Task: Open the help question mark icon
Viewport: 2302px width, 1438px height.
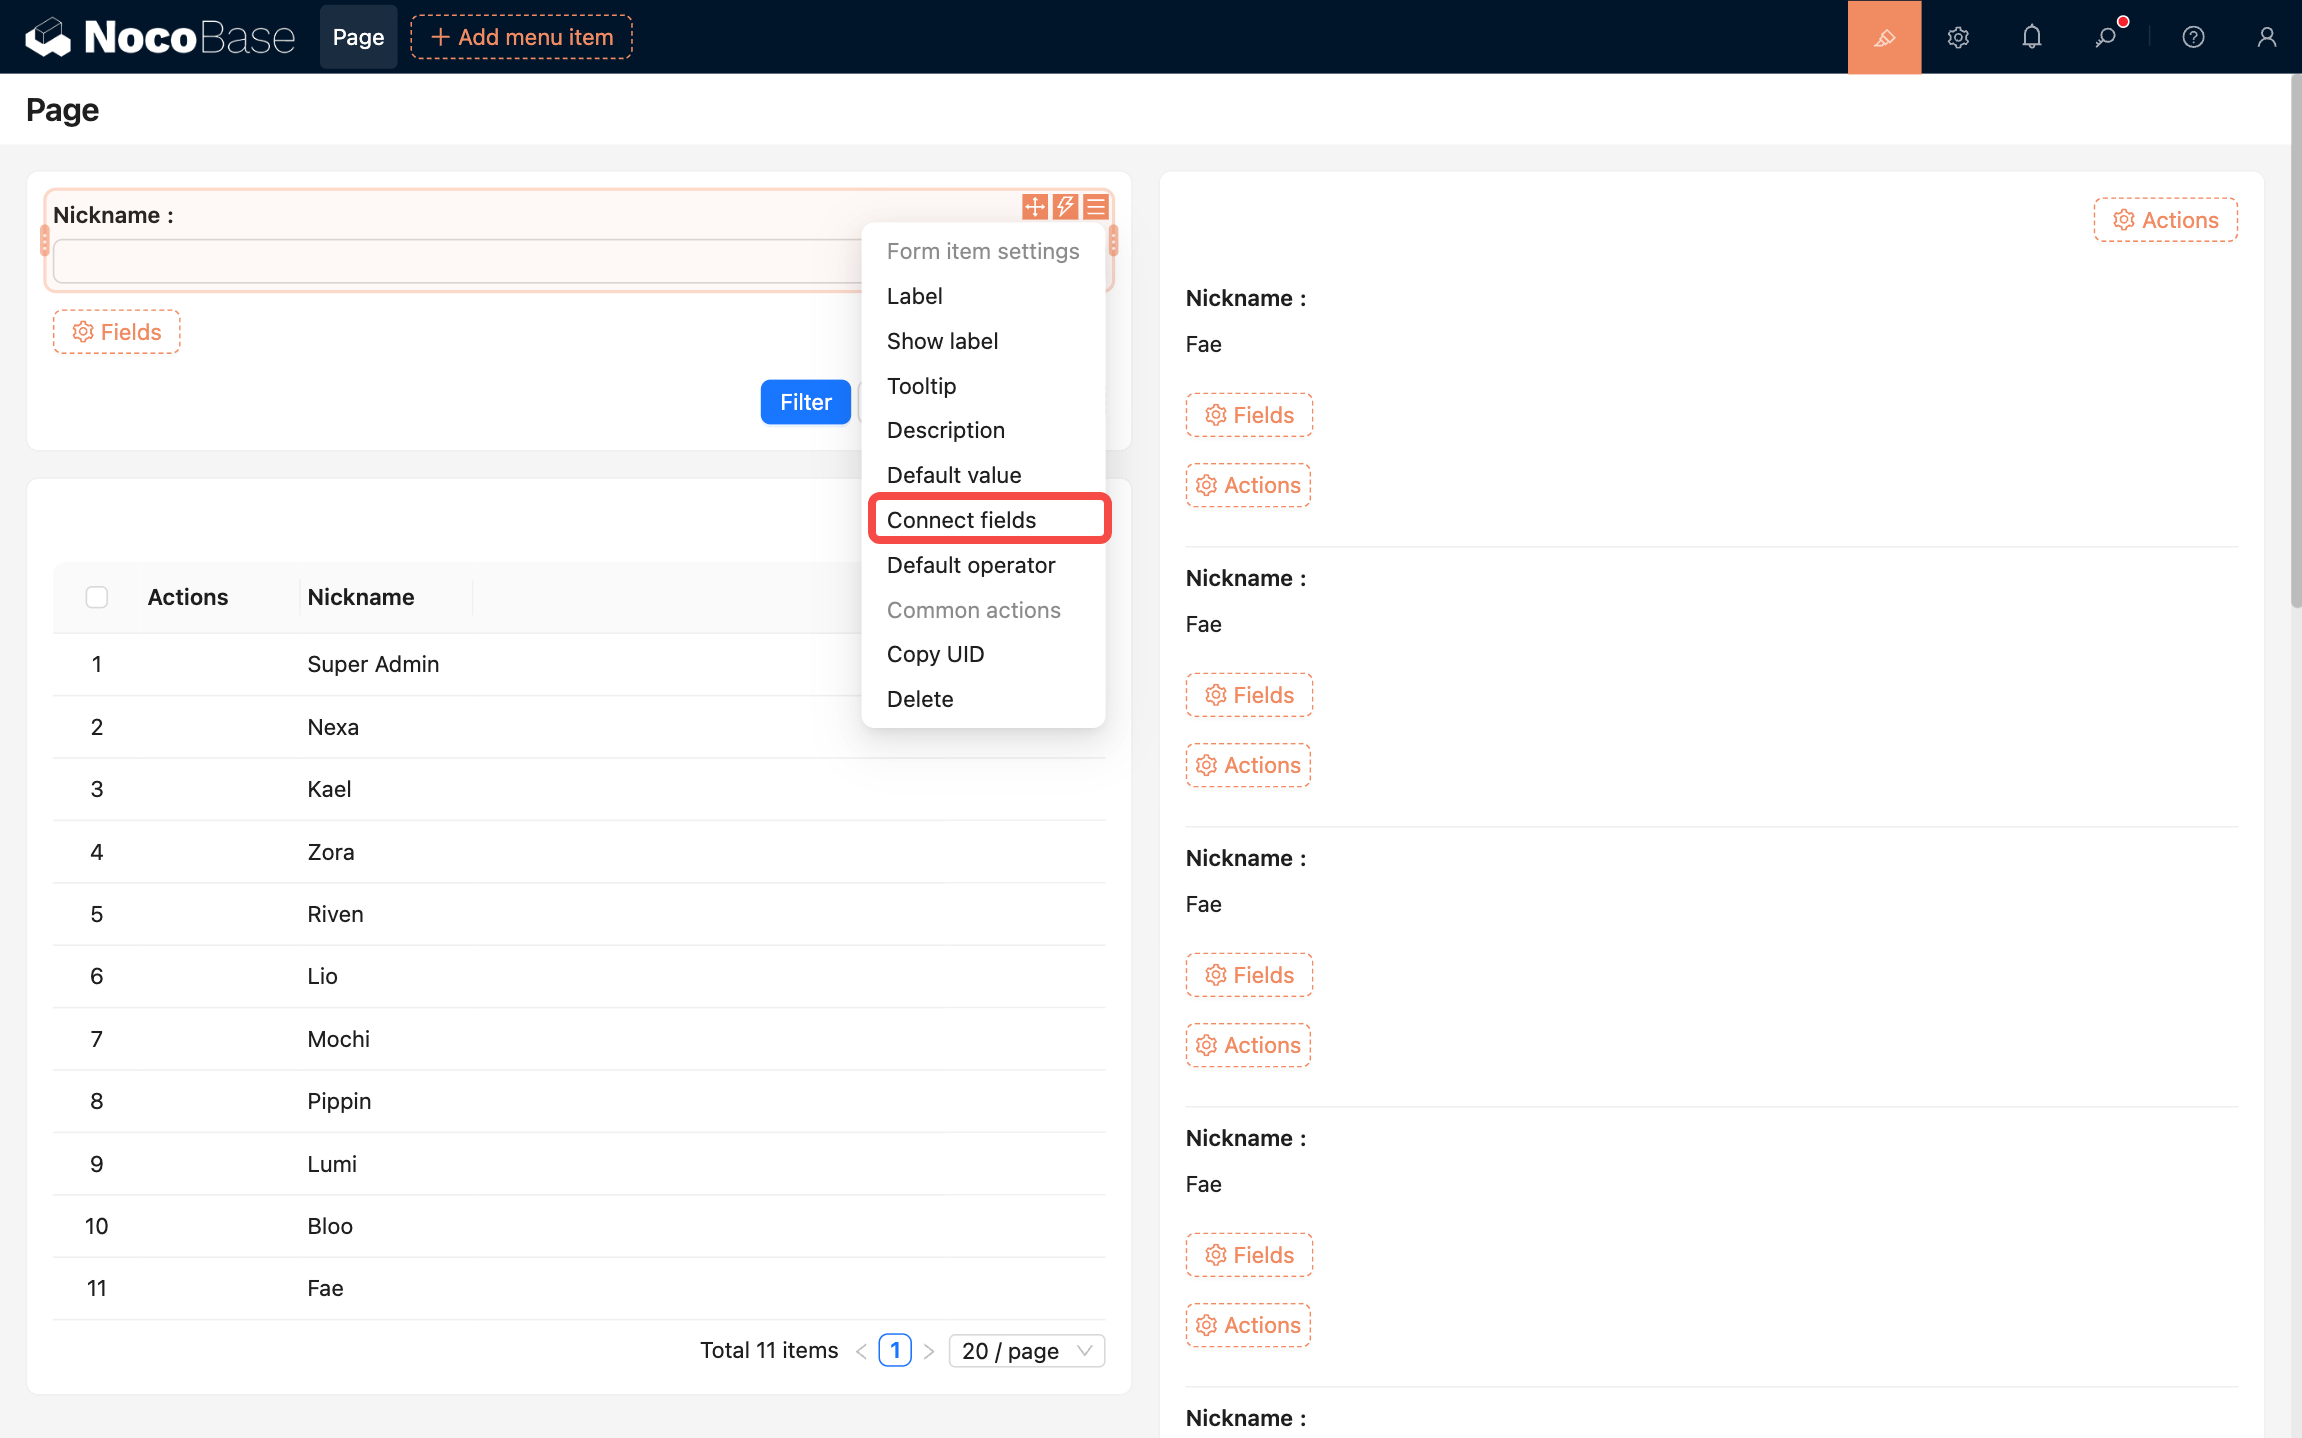Action: [x=2193, y=37]
